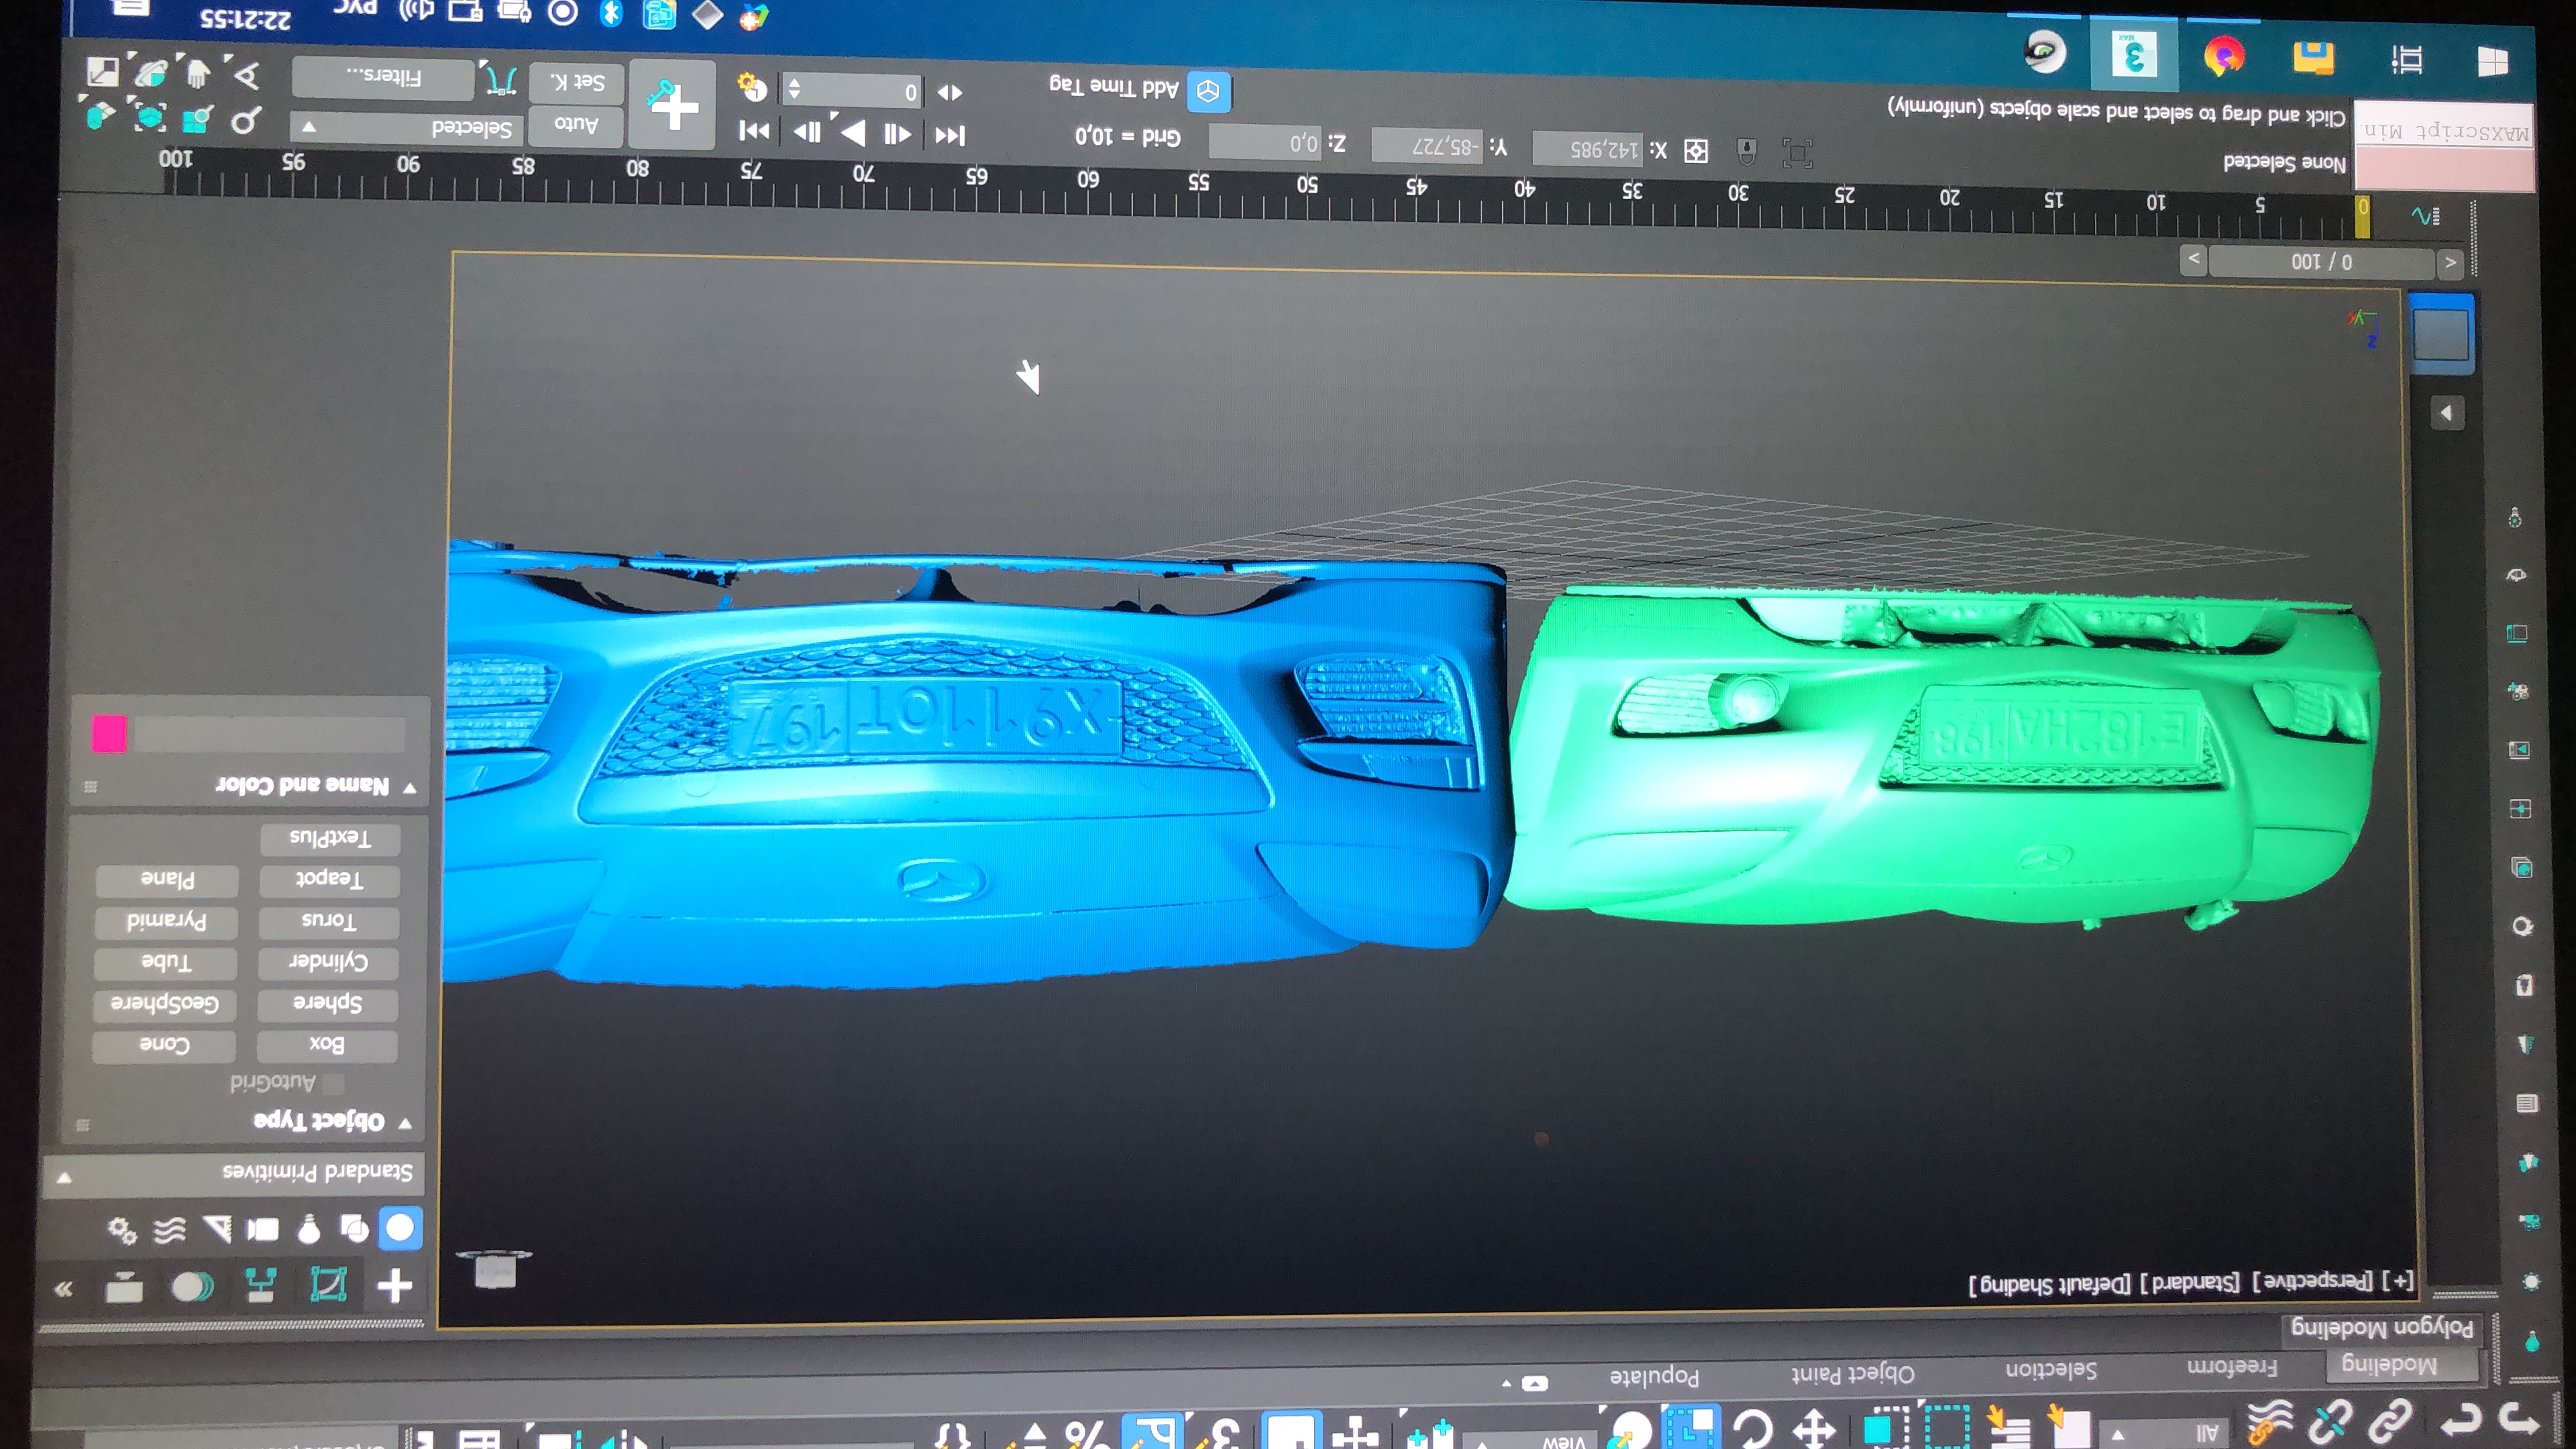Click the Play Animation button
The height and width of the screenshot is (1449, 2576).
click(853, 133)
